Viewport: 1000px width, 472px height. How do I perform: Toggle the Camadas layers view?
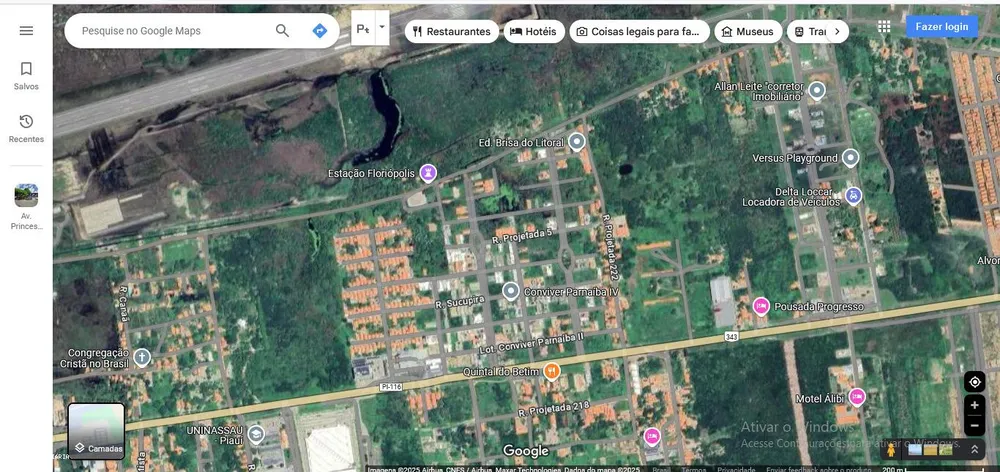[x=96, y=431]
